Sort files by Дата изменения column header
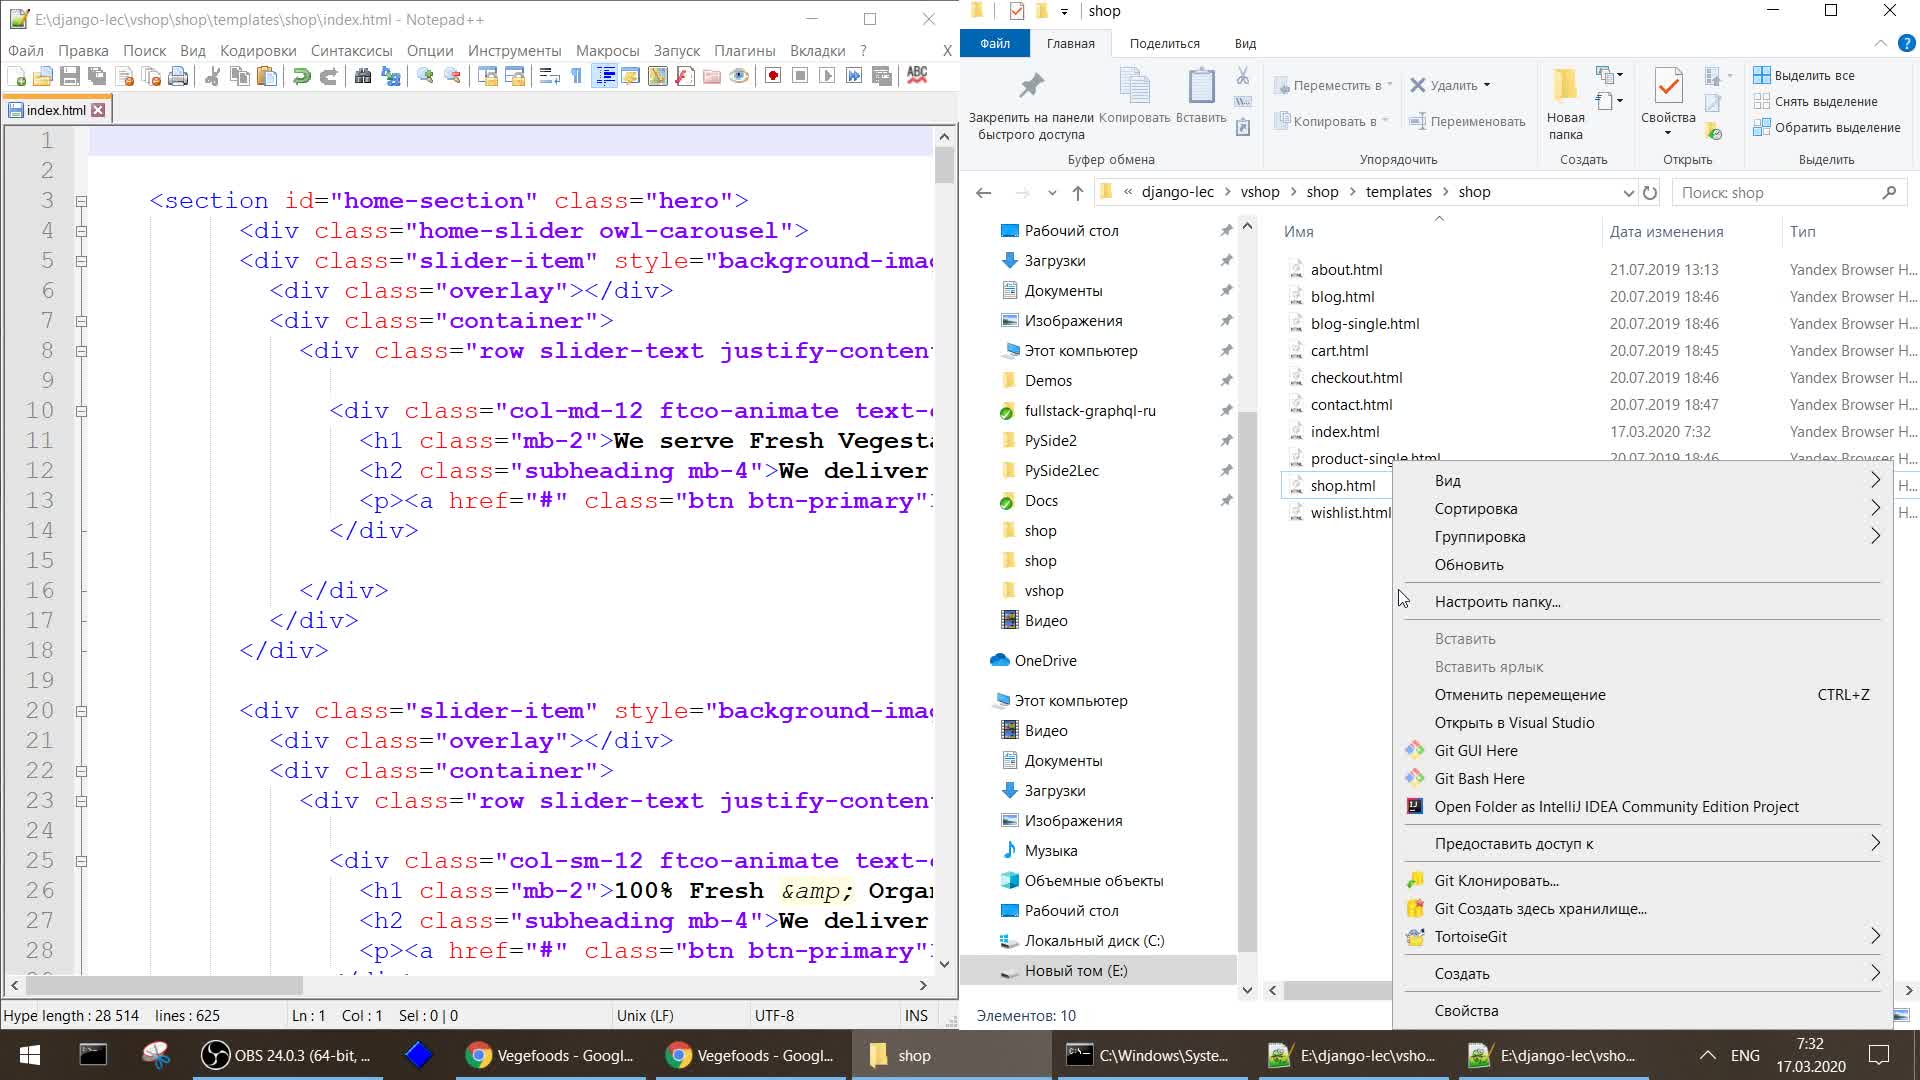Viewport: 1920px width, 1080px height. coord(1666,232)
